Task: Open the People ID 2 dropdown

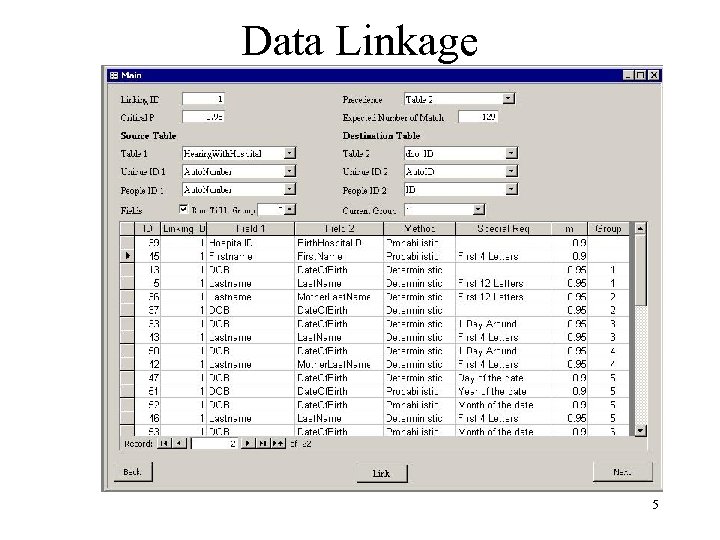Action: tap(511, 189)
